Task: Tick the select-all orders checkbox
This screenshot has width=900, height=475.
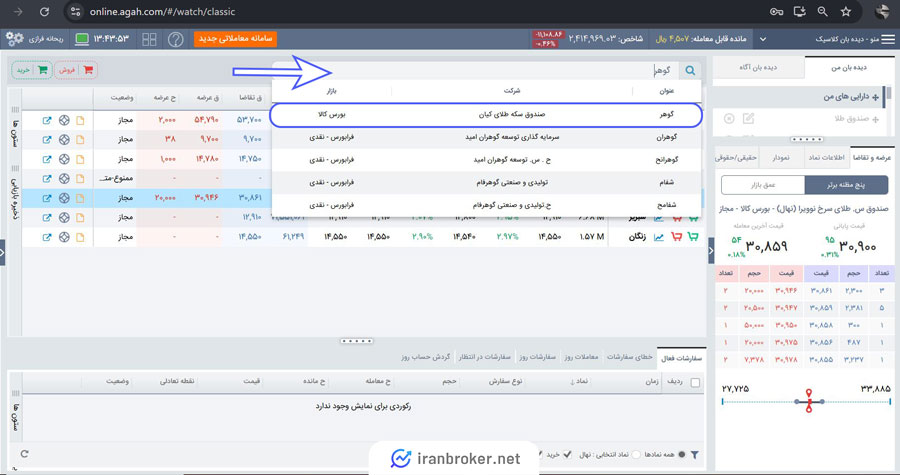Action: point(695,383)
